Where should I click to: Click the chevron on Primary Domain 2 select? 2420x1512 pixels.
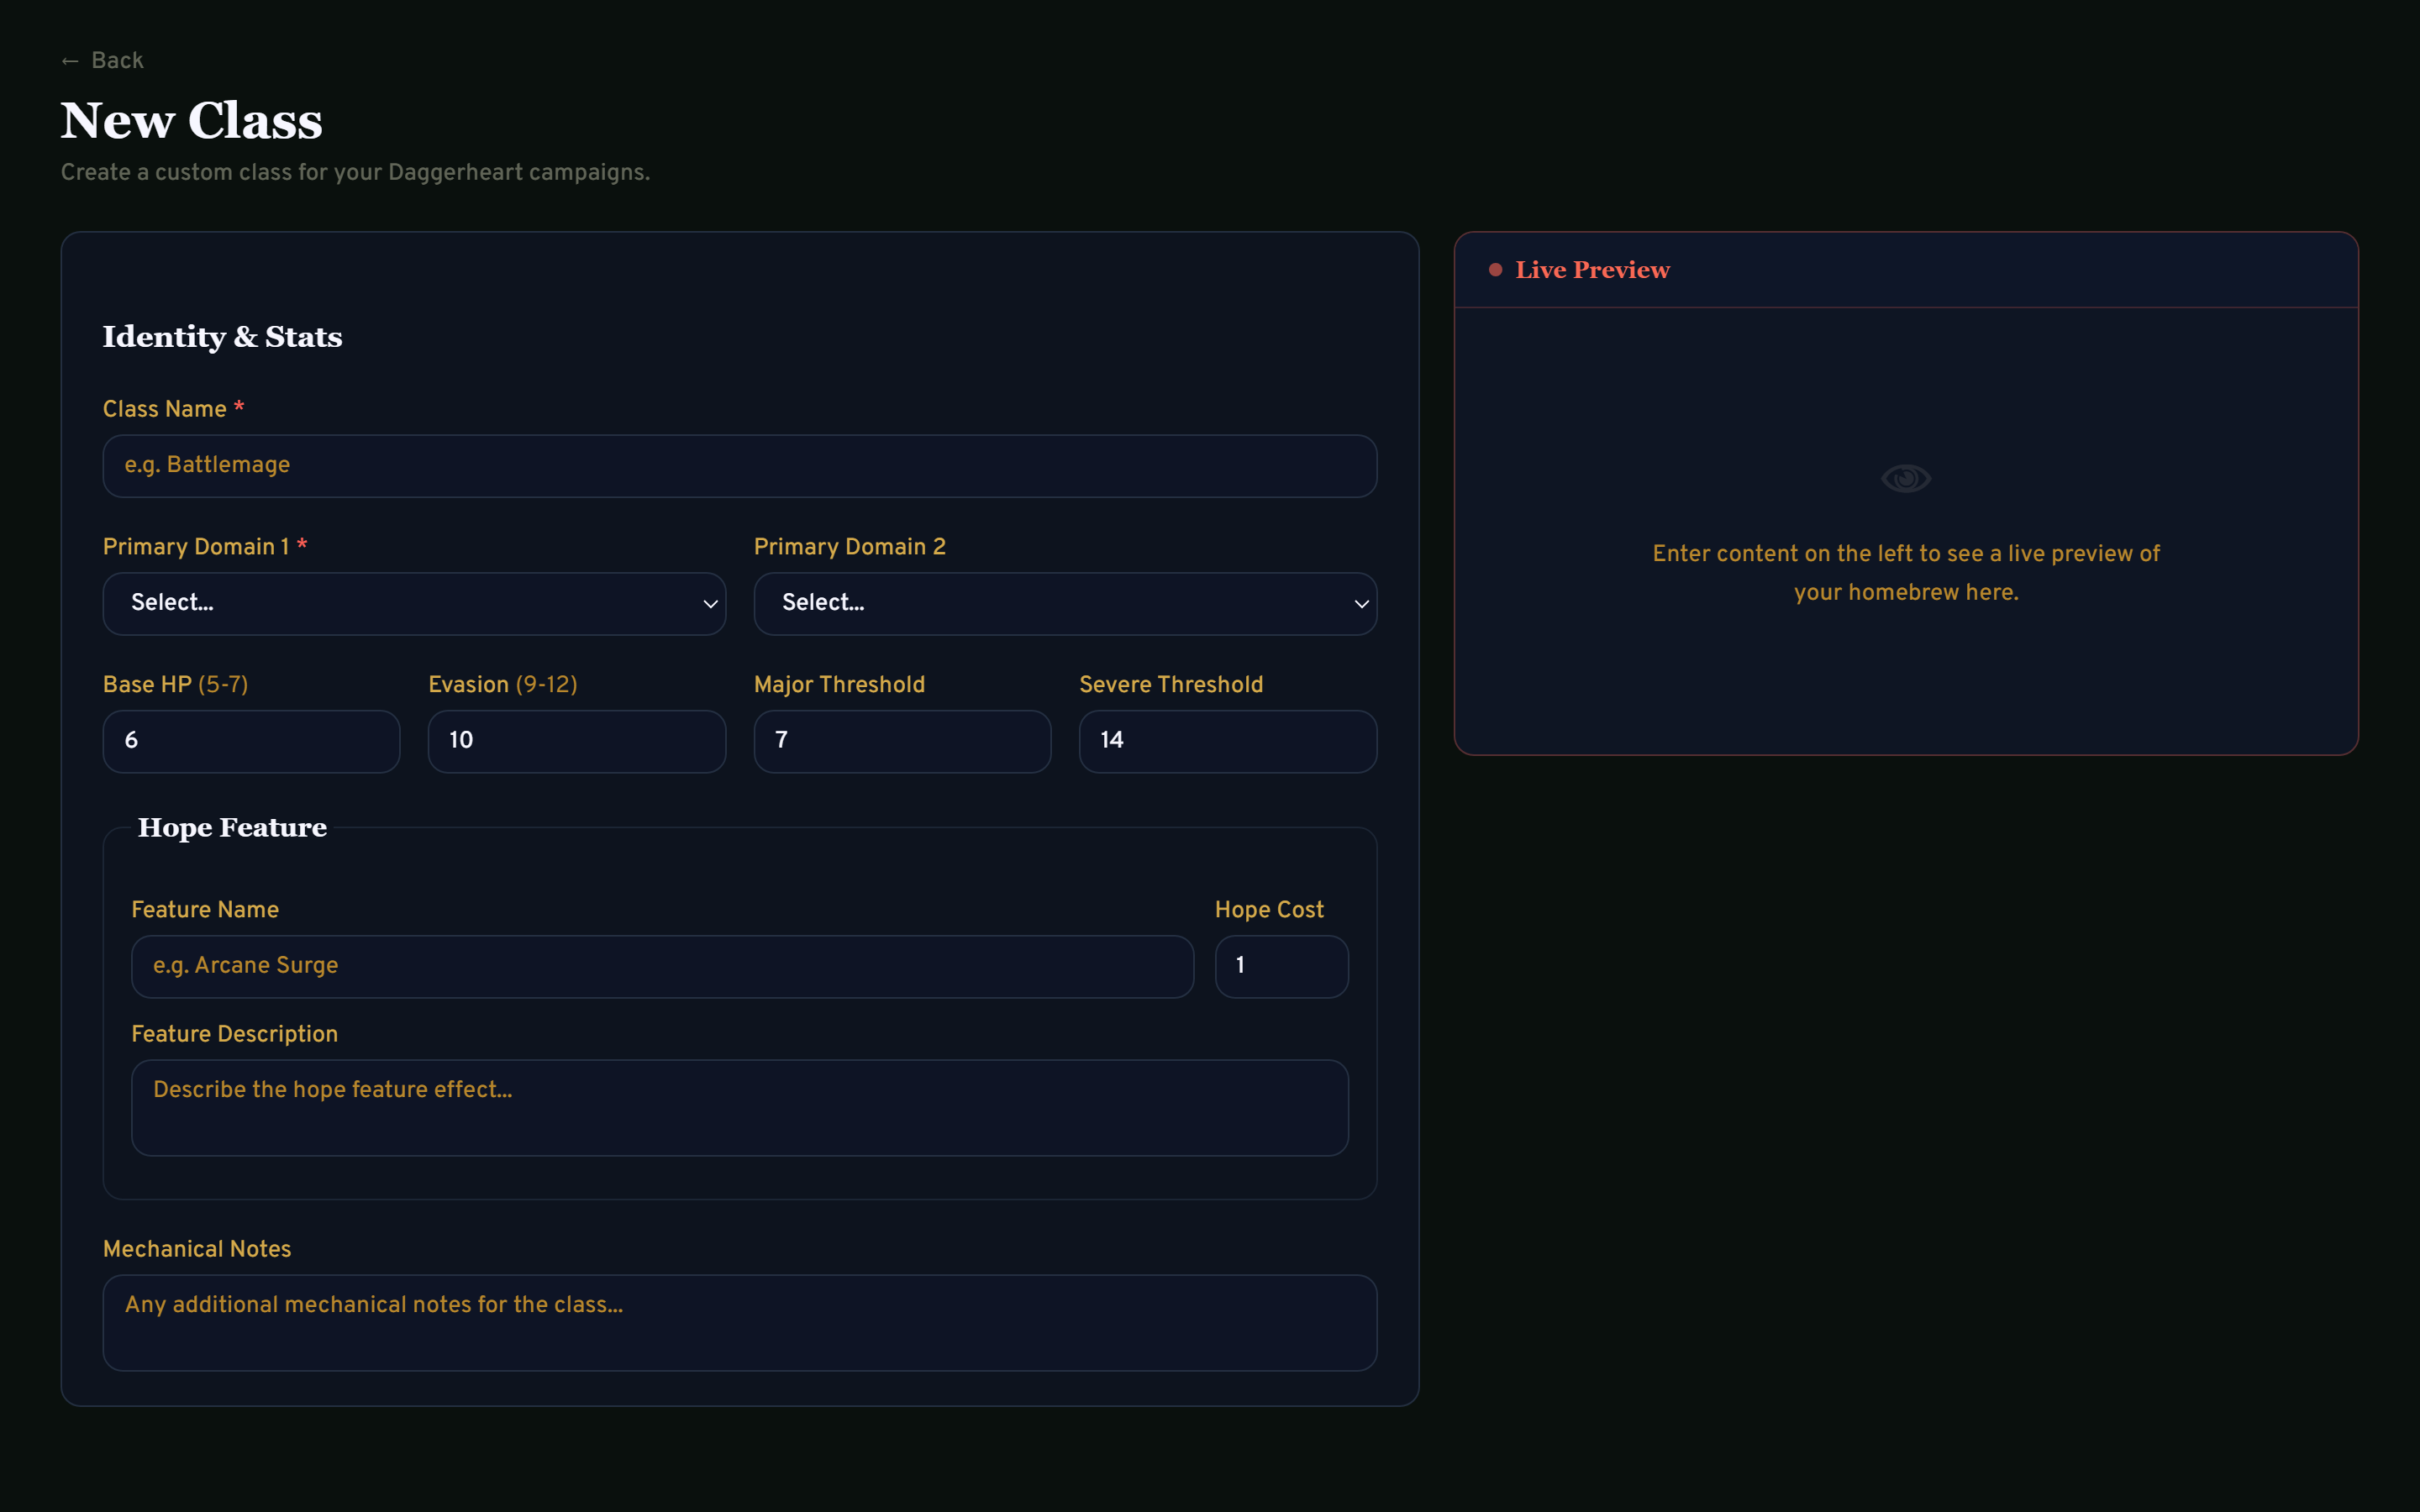1361,604
